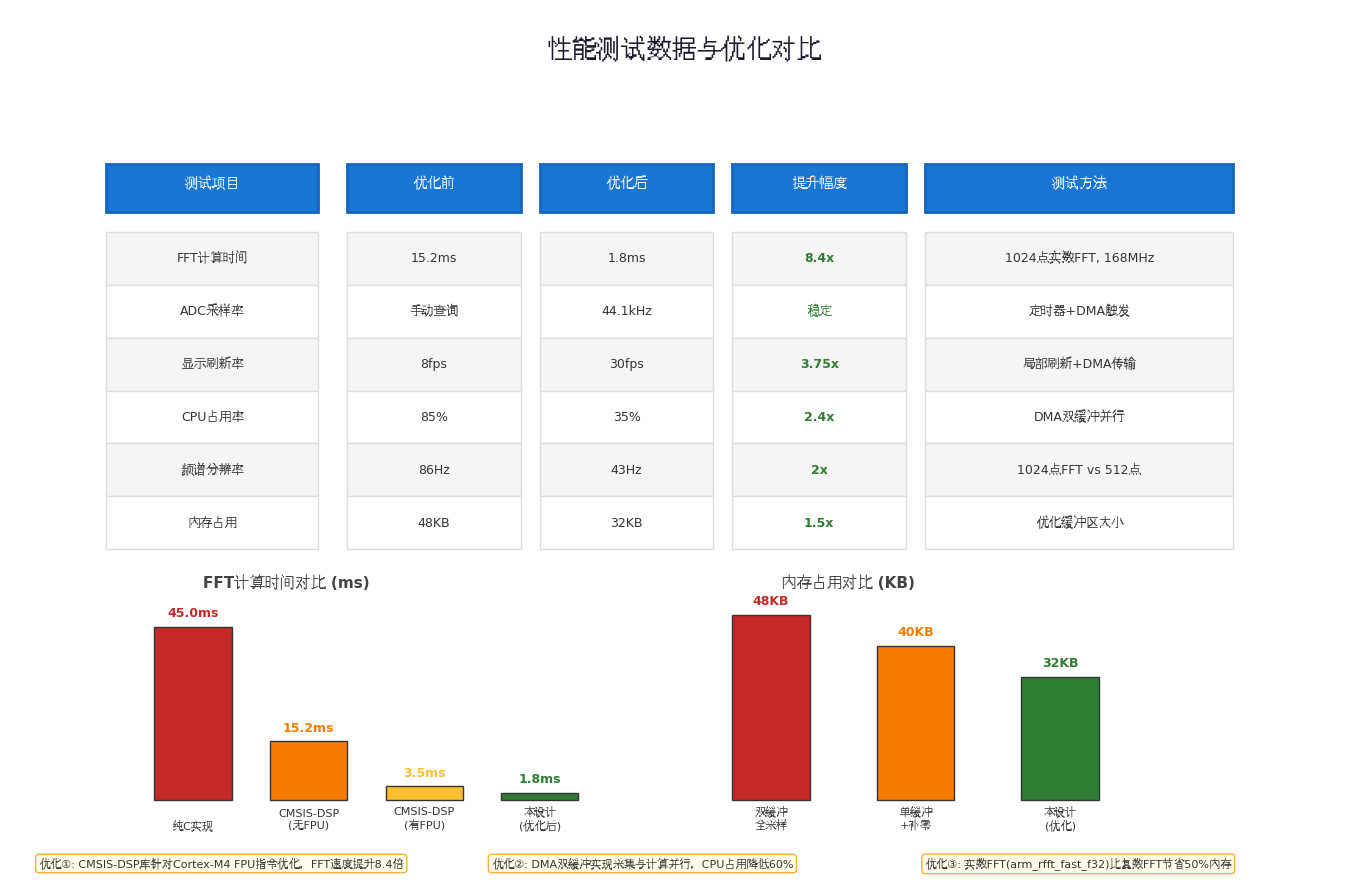Click the 1.8ms table cell
The width and height of the screenshot is (1368, 887).
(627, 259)
